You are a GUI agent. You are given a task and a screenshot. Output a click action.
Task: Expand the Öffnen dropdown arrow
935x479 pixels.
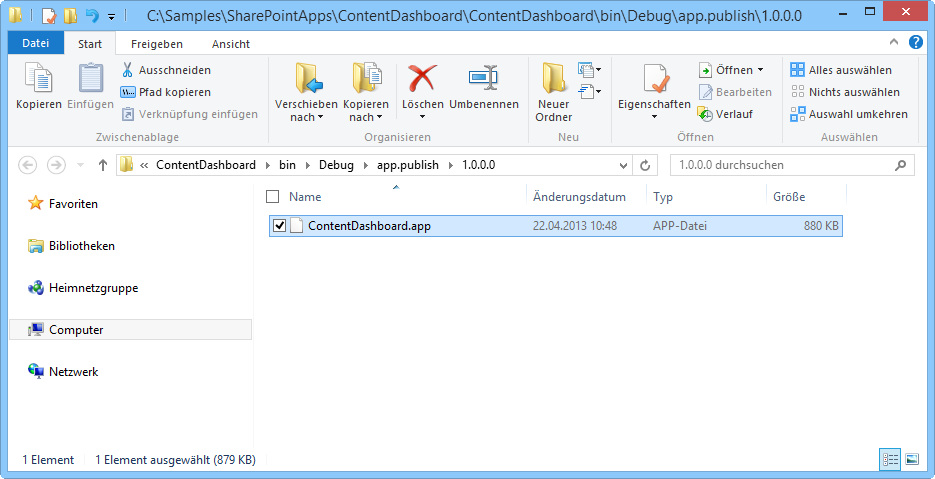point(760,70)
